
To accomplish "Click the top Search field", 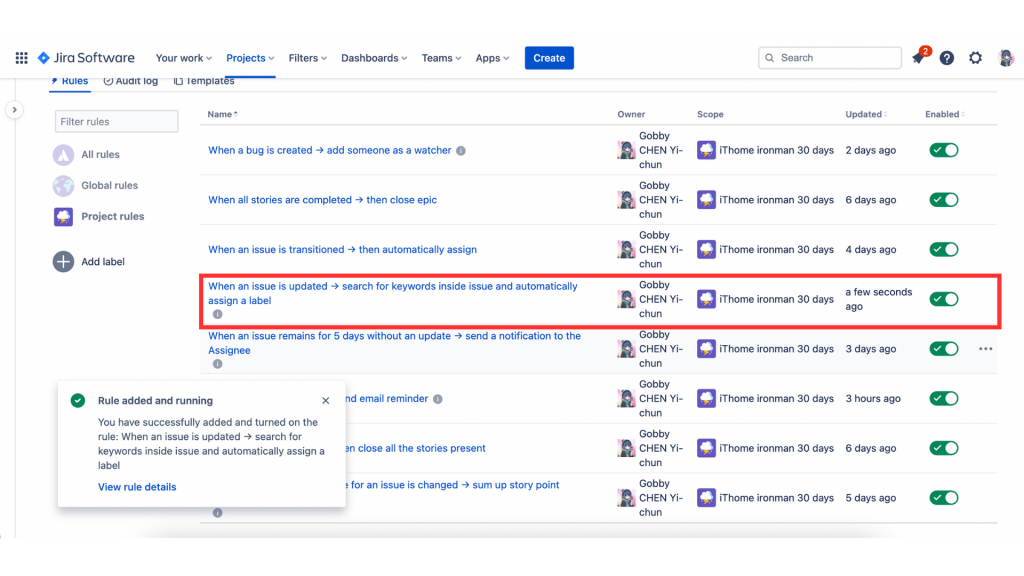I will pyautogui.click(x=830, y=58).
